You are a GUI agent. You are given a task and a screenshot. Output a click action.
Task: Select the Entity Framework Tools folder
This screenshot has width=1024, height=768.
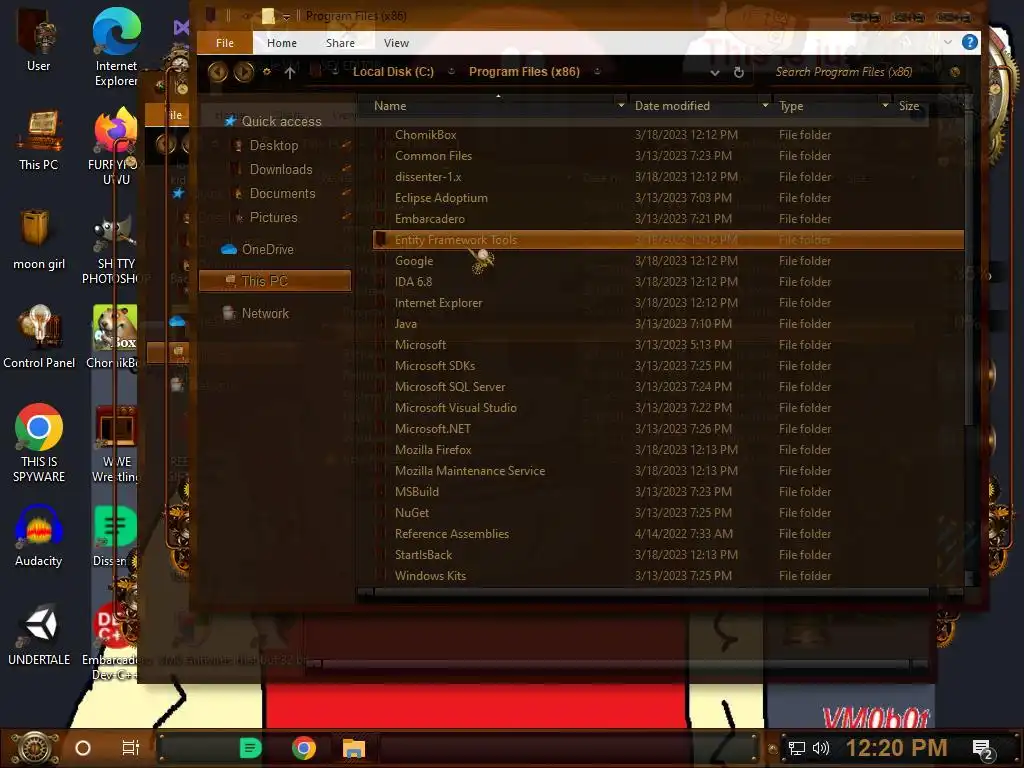[x=668, y=240]
